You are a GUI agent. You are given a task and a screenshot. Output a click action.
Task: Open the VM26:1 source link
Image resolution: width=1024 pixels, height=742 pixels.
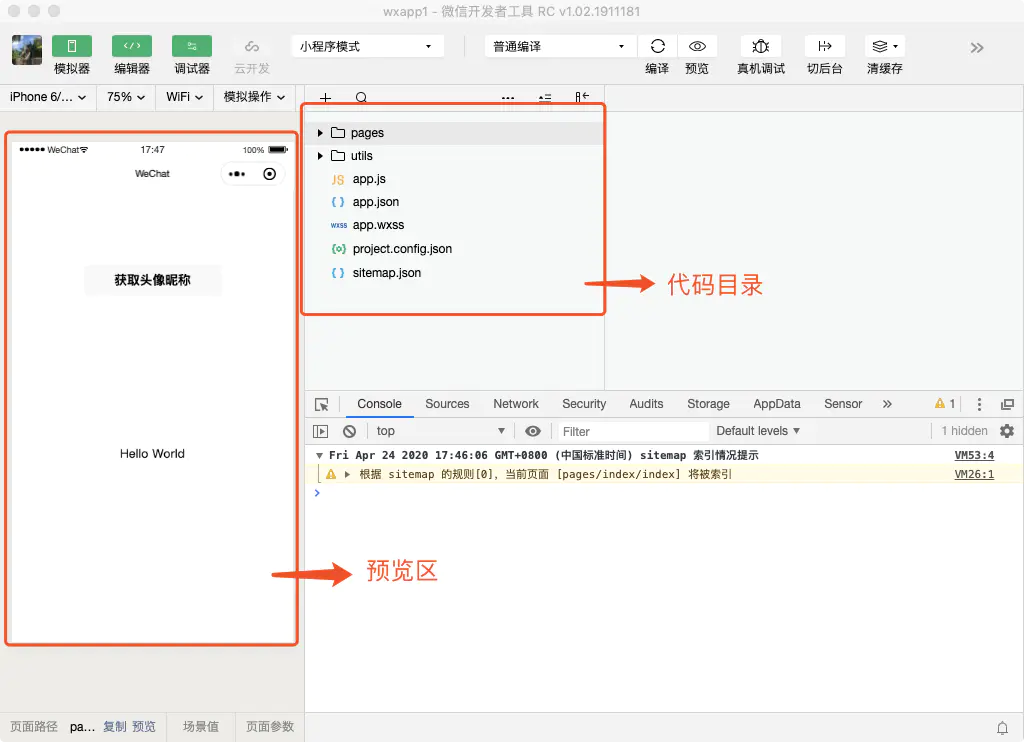pos(974,474)
